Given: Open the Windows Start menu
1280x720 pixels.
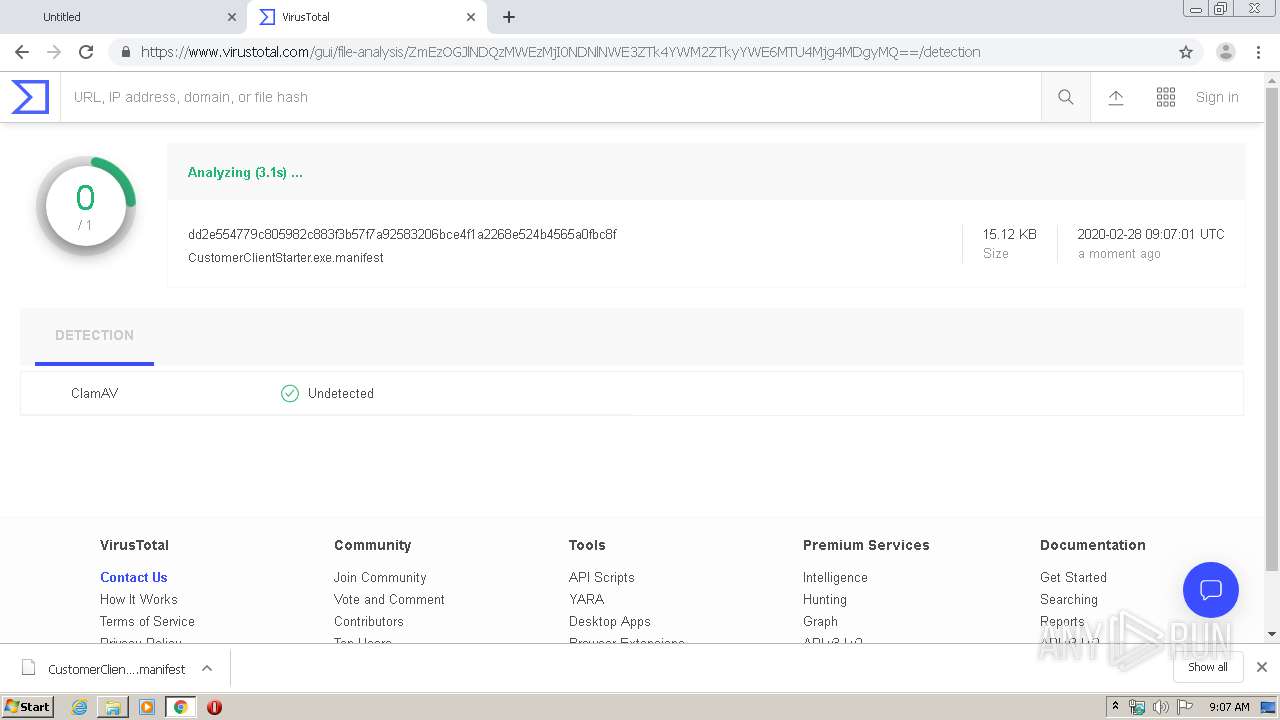Looking at the screenshot, I should [27, 707].
